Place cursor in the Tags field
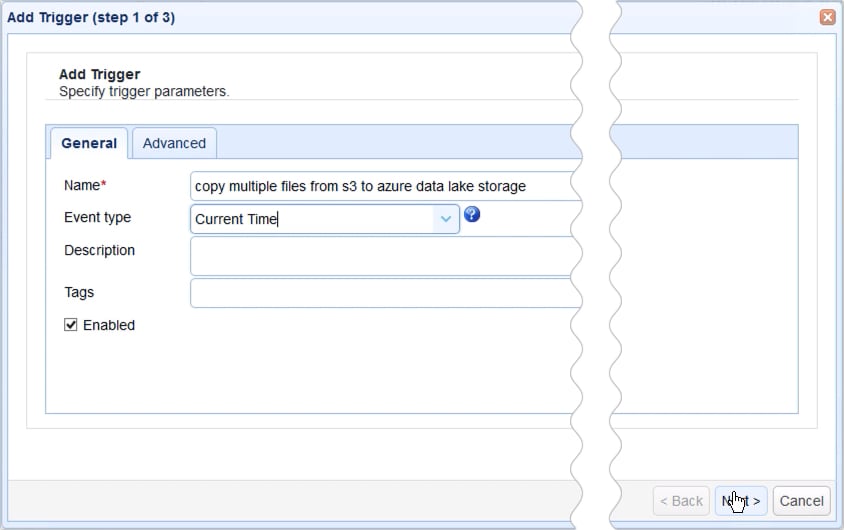This screenshot has height=530, width=844. coord(380,293)
